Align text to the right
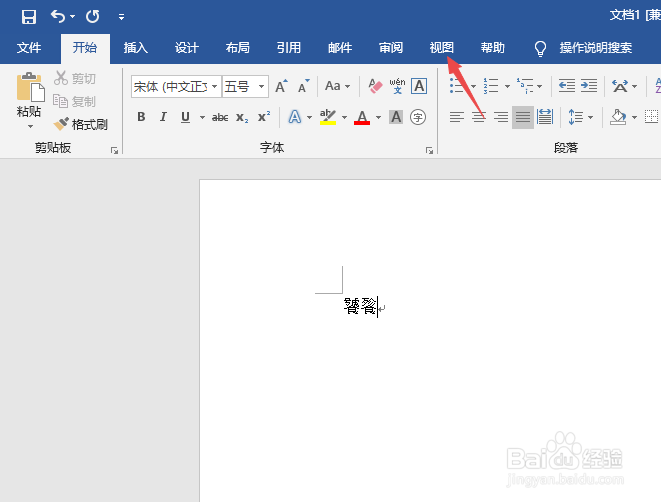This screenshot has height=502, width=661. (501, 117)
